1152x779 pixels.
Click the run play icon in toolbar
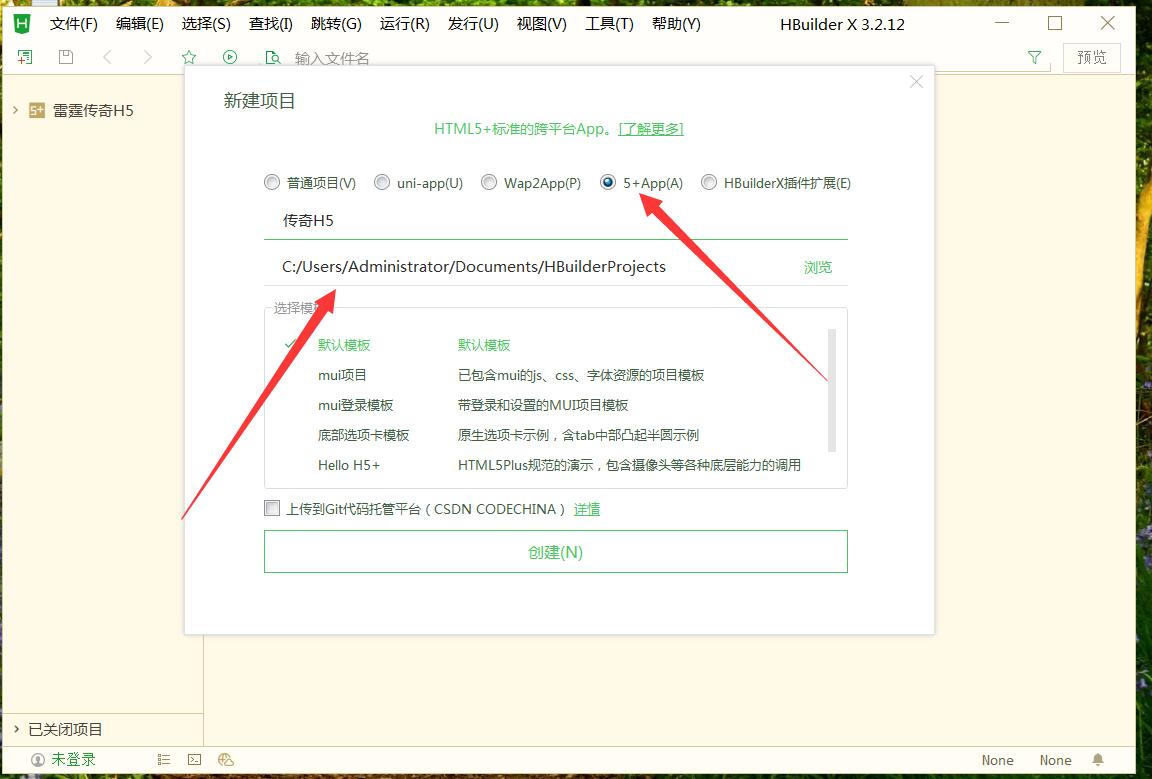tap(230, 58)
